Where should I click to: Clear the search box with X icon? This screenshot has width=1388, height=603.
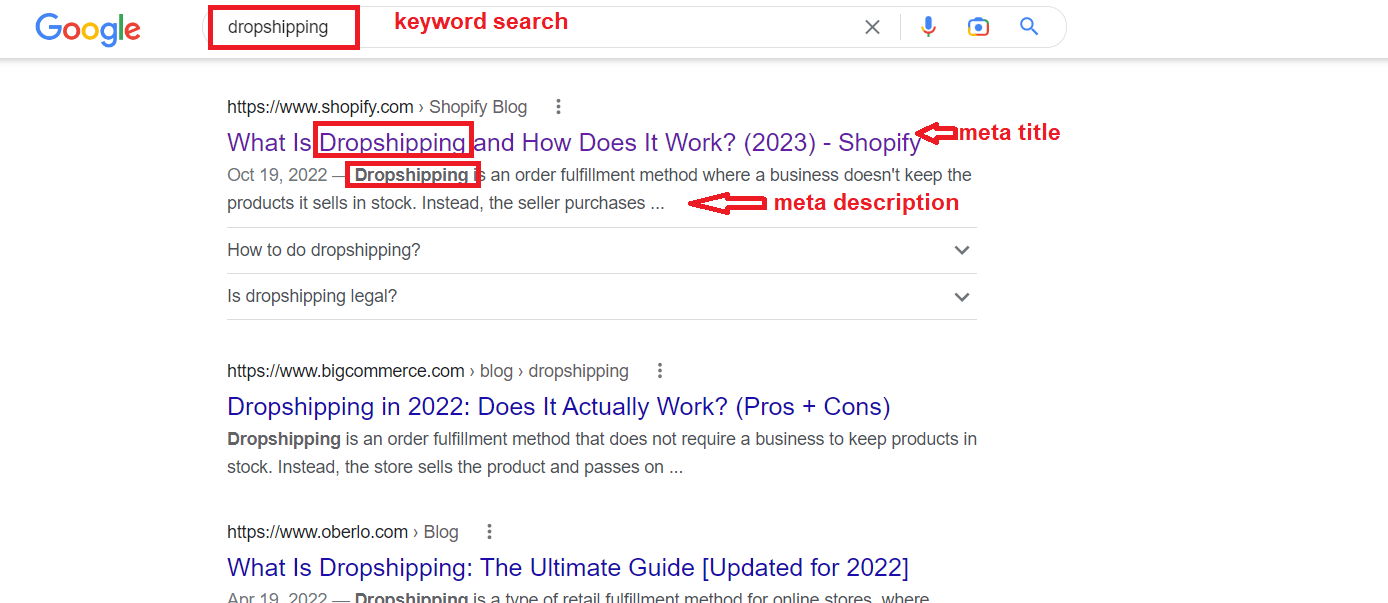tap(872, 27)
